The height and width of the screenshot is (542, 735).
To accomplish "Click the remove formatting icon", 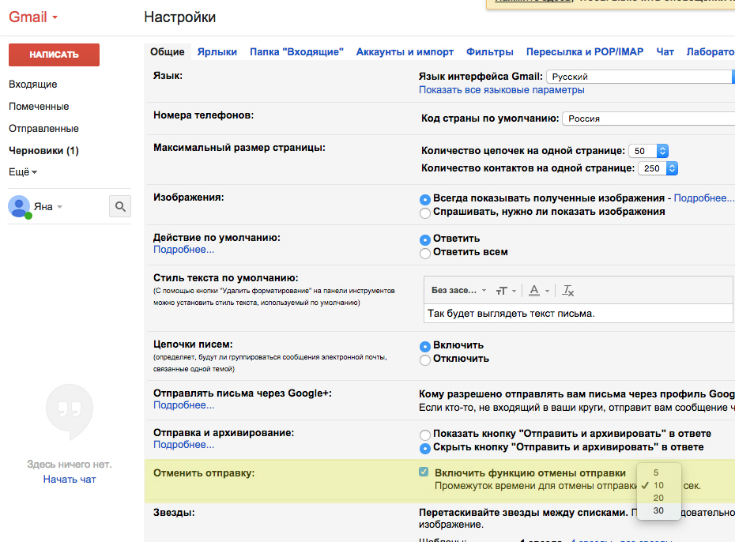I will click(x=568, y=291).
